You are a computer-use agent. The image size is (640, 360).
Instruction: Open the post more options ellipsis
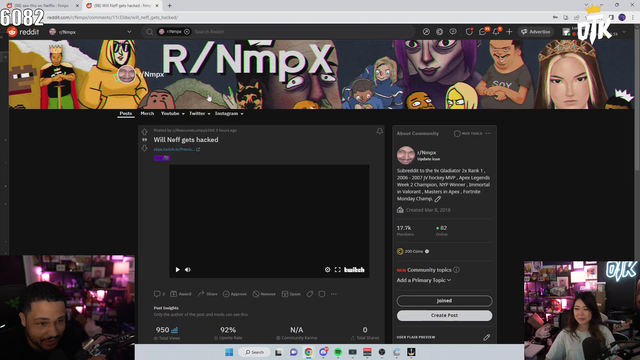[334, 294]
